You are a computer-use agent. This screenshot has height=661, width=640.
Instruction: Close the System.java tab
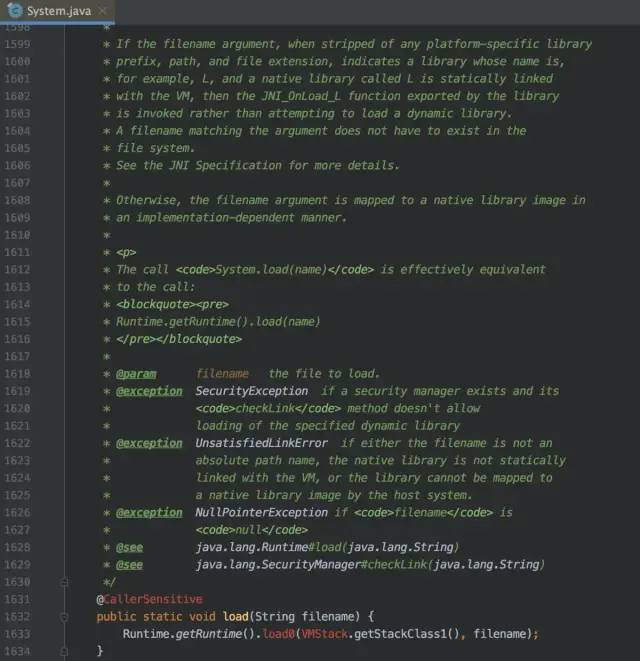(x=102, y=11)
